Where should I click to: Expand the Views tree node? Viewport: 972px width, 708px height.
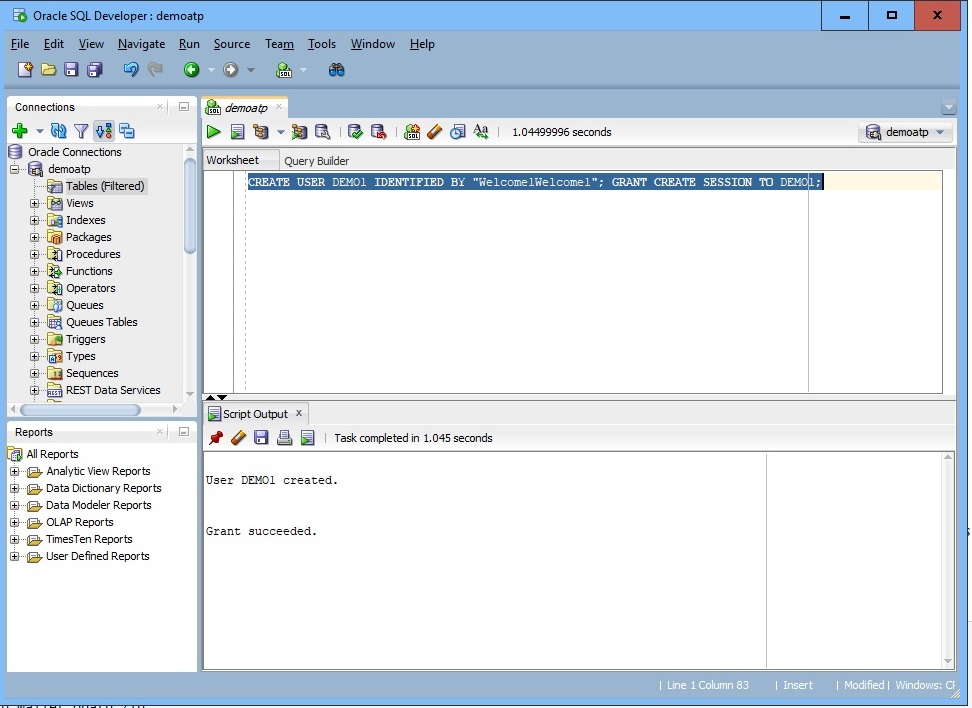35,203
